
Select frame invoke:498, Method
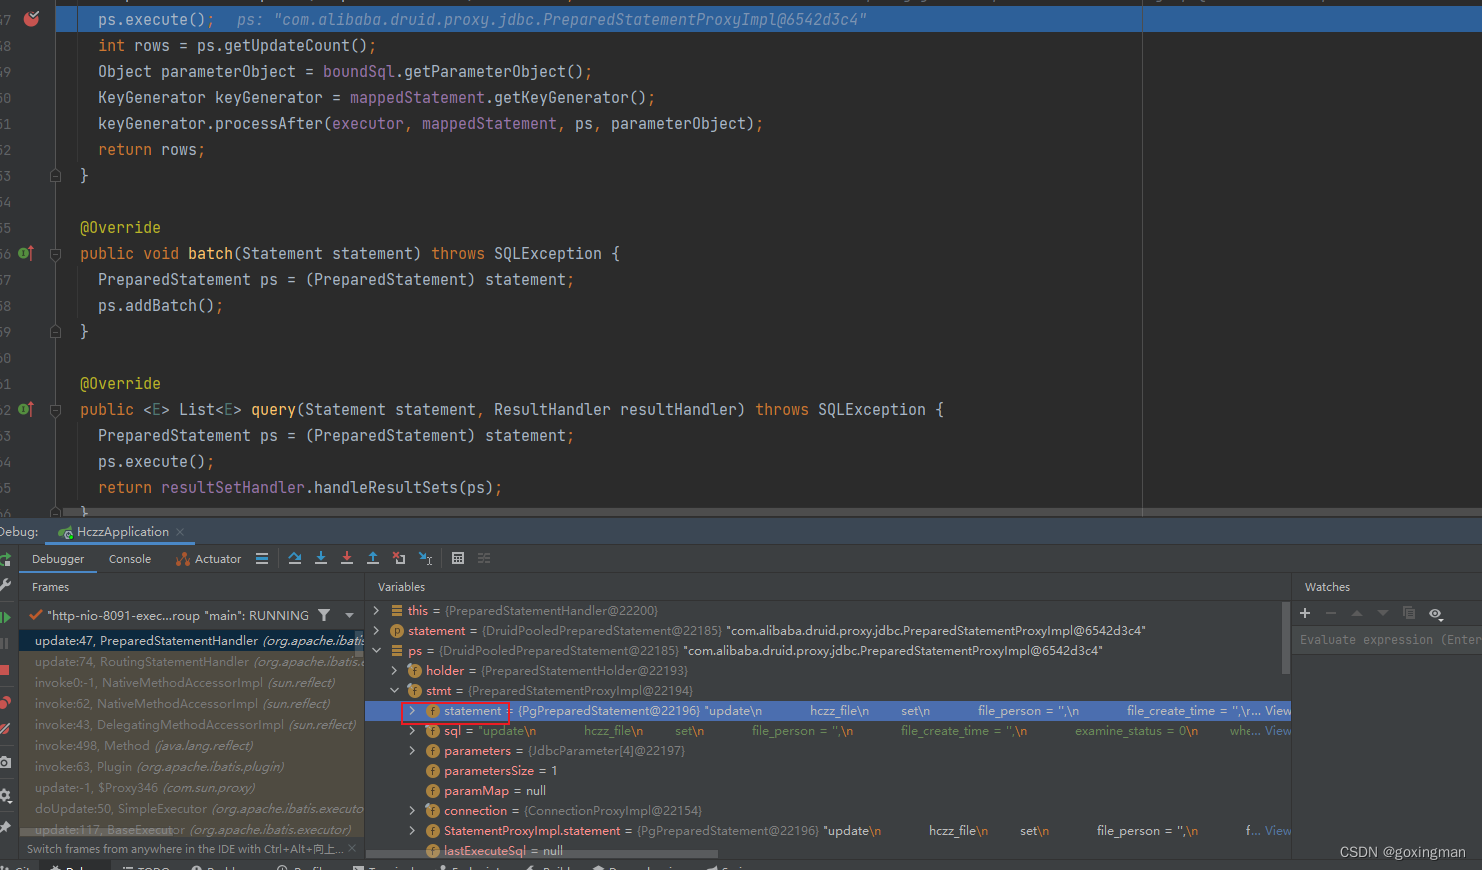[x=192, y=746]
